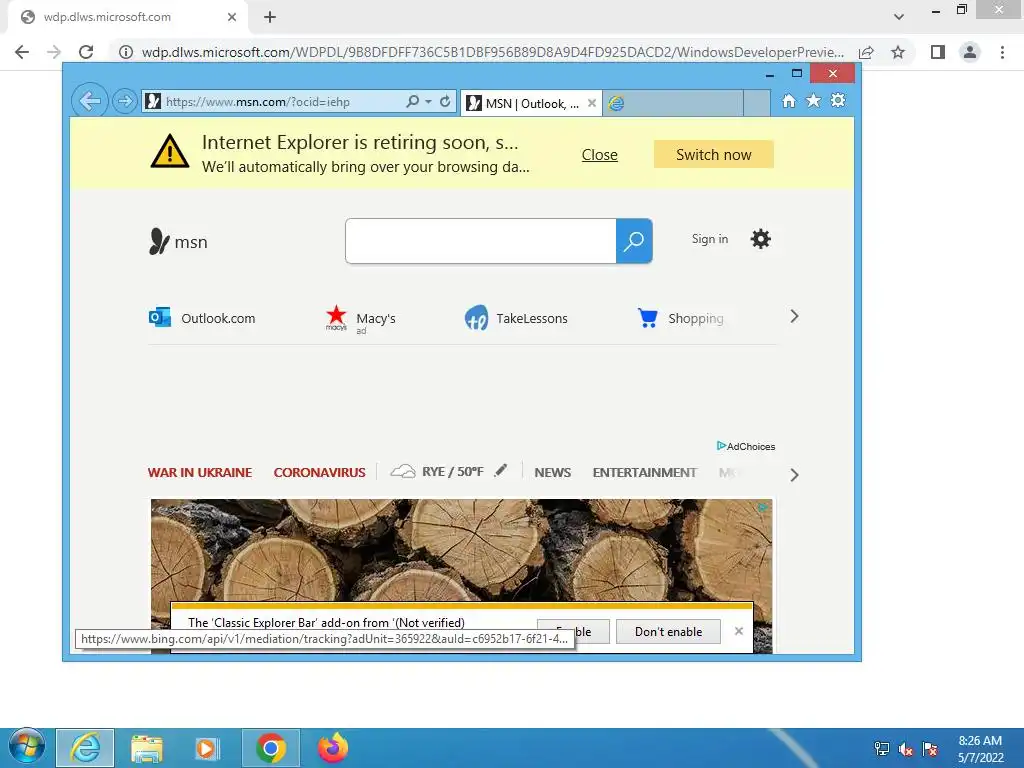Image resolution: width=1024 pixels, height=768 pixels.
Task: View site information icon in Chrome
Action: (x=125, y=52)
